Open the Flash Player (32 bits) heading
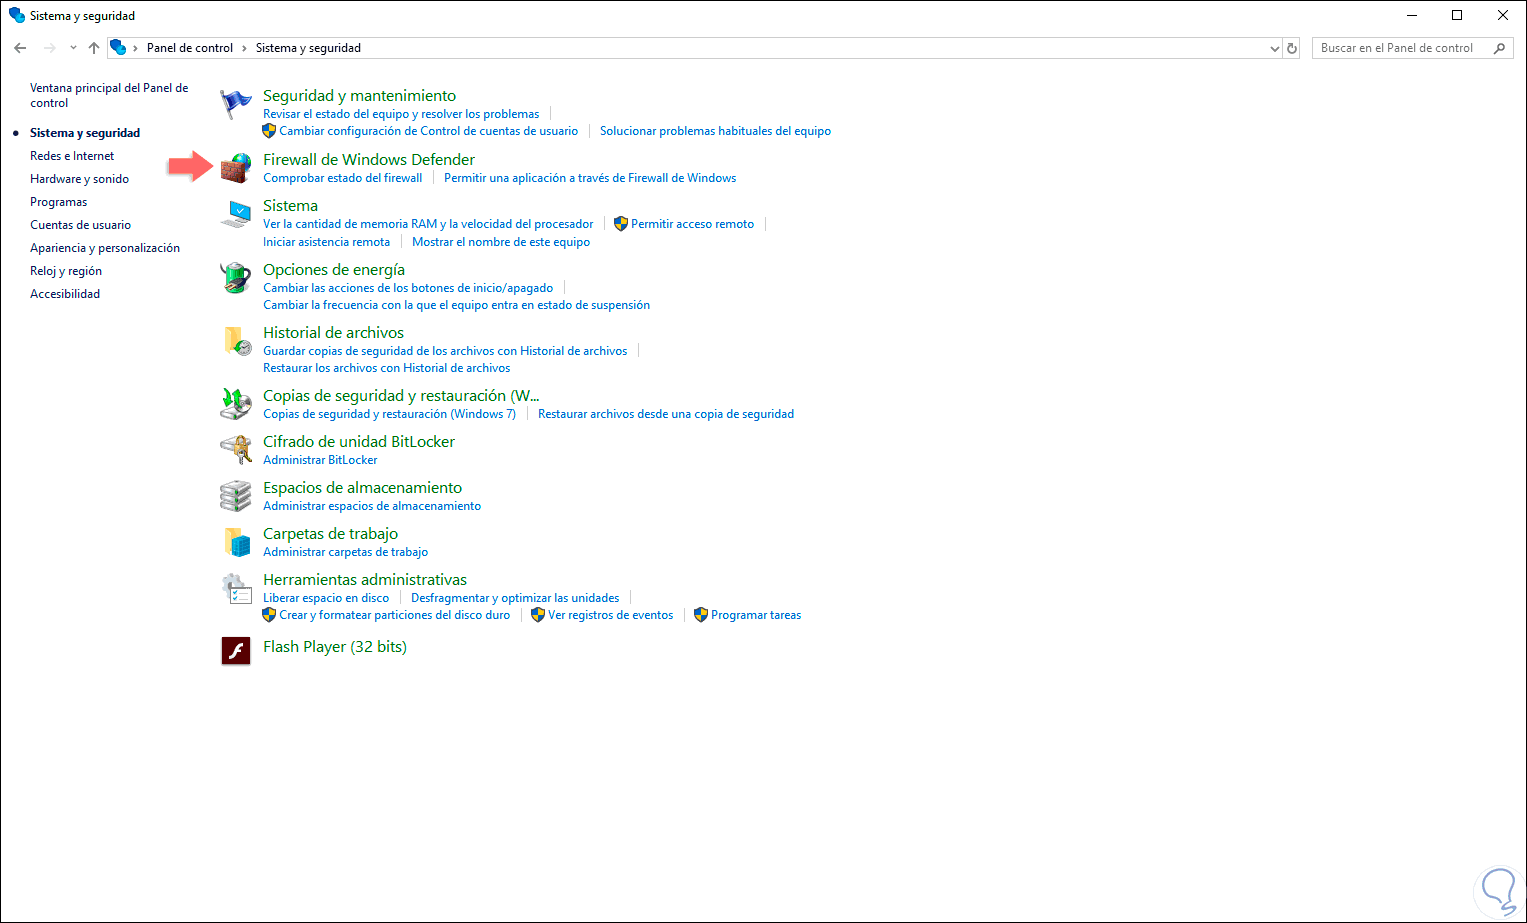The image size is (1527, 923). coord(334,647)
